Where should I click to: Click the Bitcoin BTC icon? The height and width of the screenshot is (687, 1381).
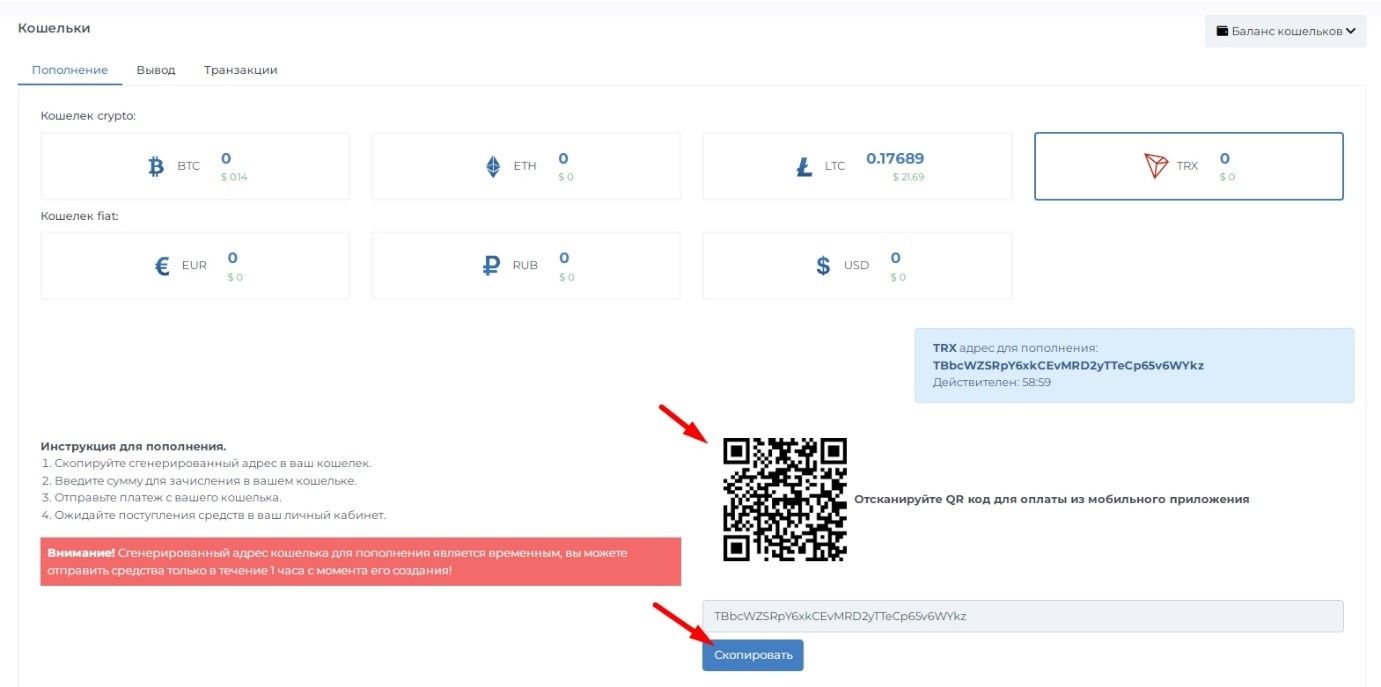[x=156, y=167]
